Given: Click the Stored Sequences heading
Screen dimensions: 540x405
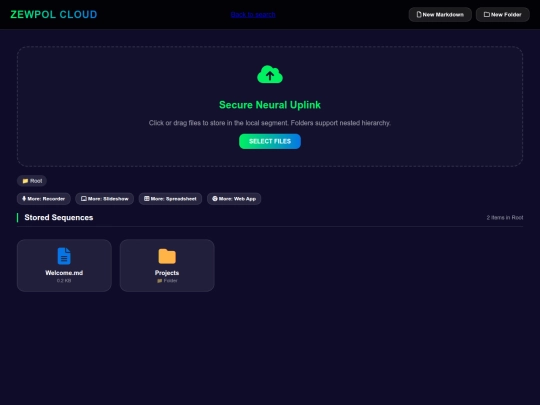Looking at the screenshot, I should pyautogui.click(x=59, y=217).
